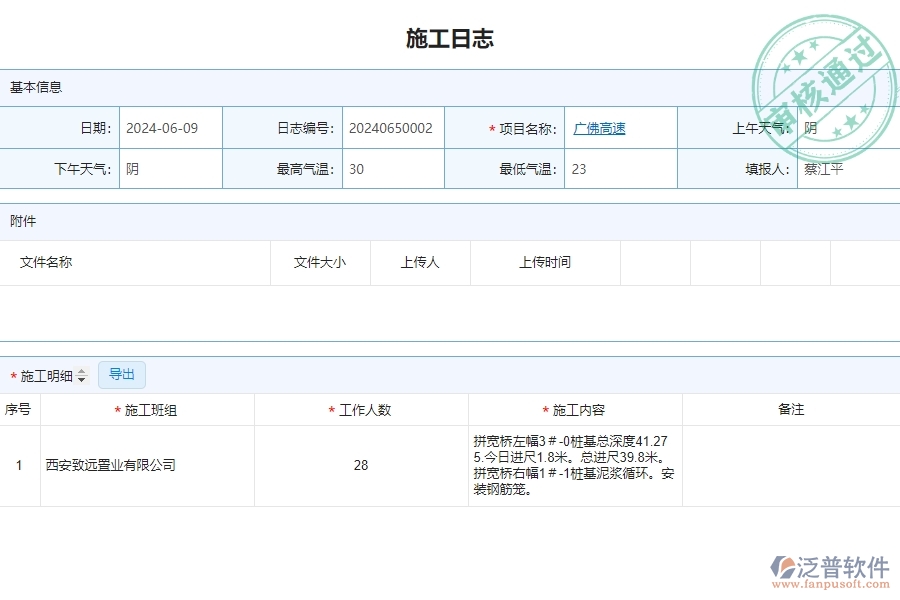The height and width of the screenshot is (600, 900).
Task: Click the 导出 export button
Action: click(x=122, y=374)
